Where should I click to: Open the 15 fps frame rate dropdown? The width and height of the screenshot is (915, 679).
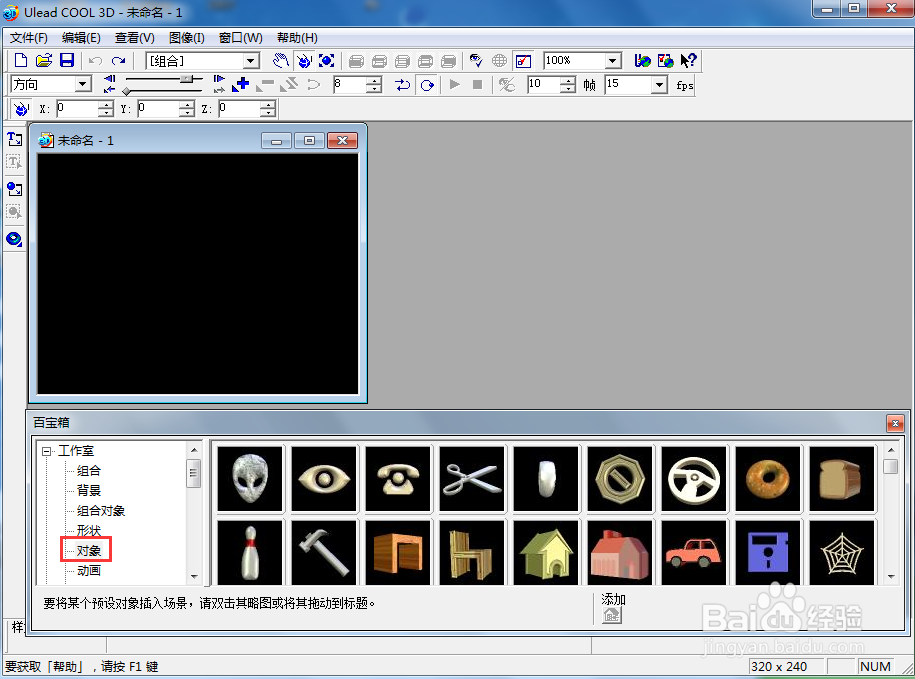pyautogui.click(x=659, y=85)
